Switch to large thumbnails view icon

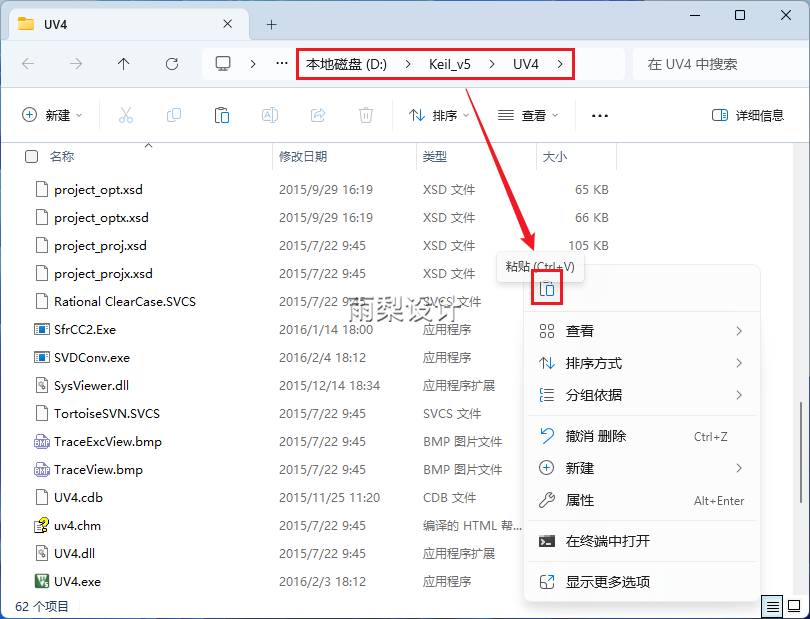(794, 606)
